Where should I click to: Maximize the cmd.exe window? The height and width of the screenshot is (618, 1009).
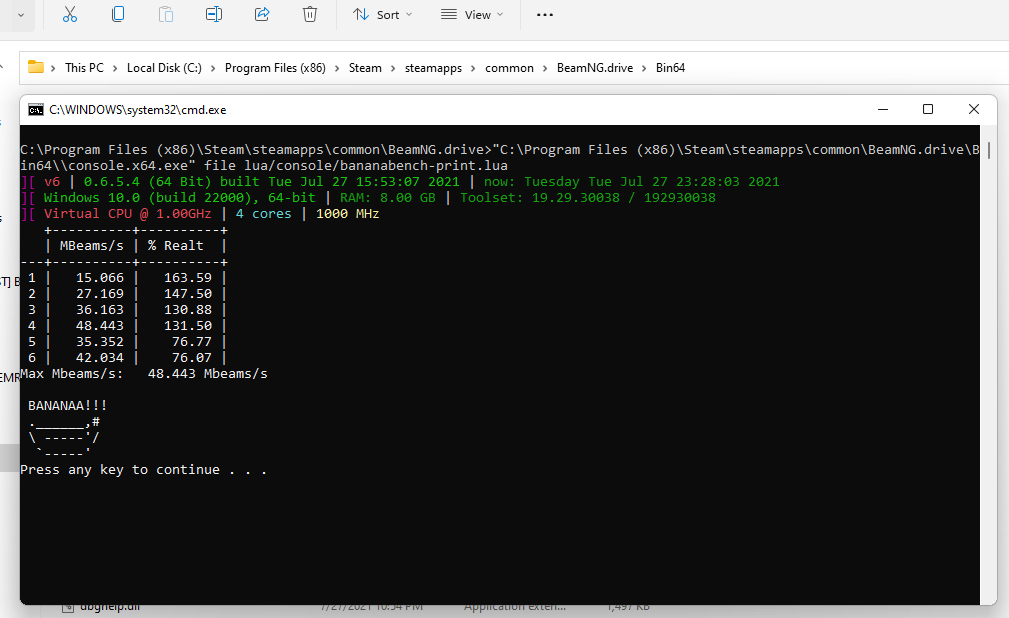point(928,109)
